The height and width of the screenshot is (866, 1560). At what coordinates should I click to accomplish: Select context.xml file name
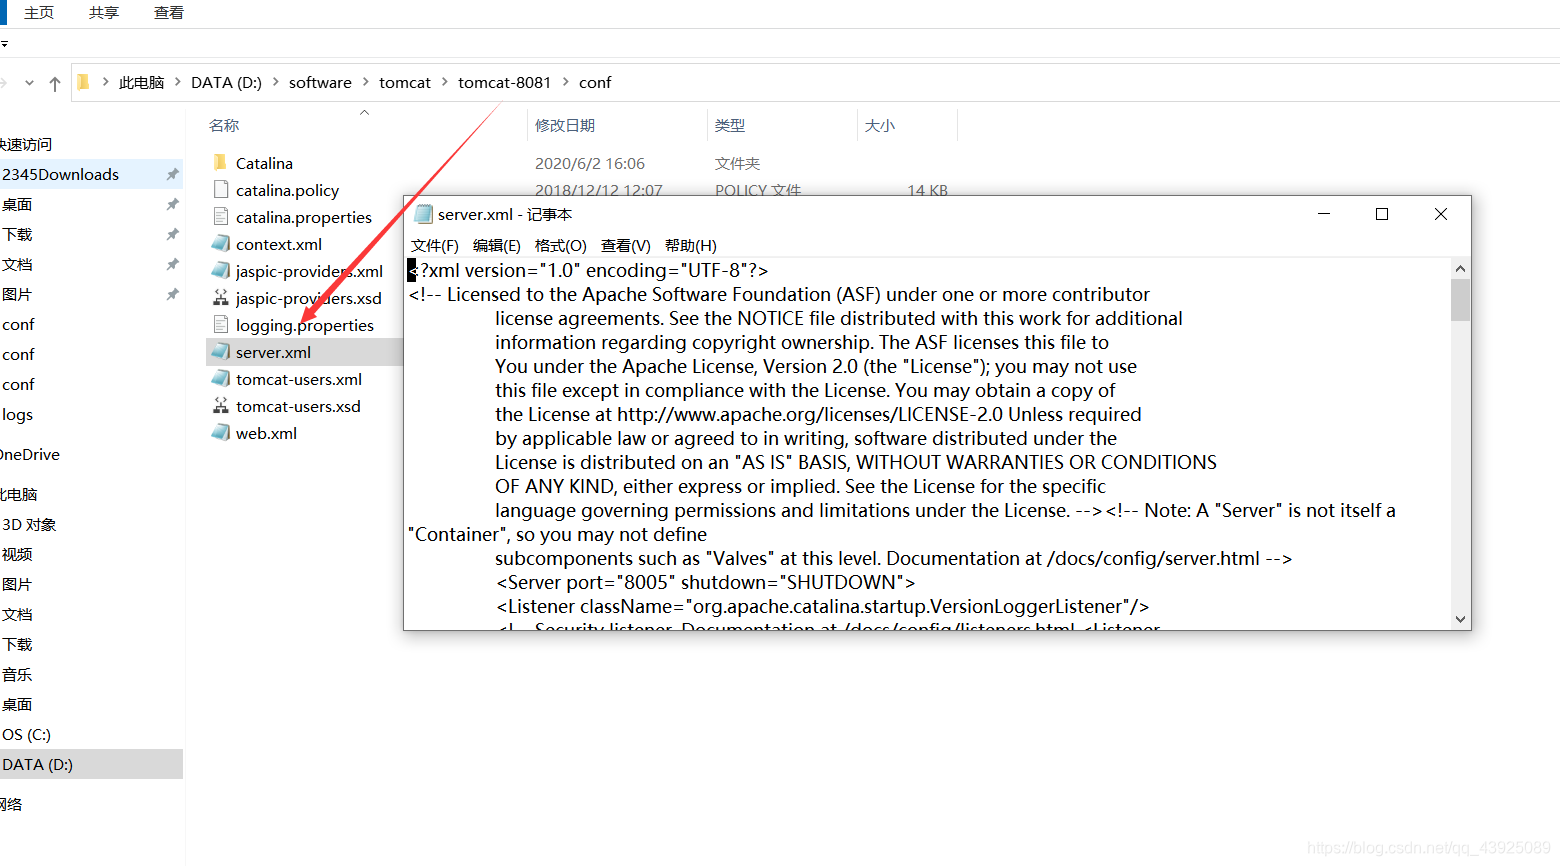pos(279,244)
